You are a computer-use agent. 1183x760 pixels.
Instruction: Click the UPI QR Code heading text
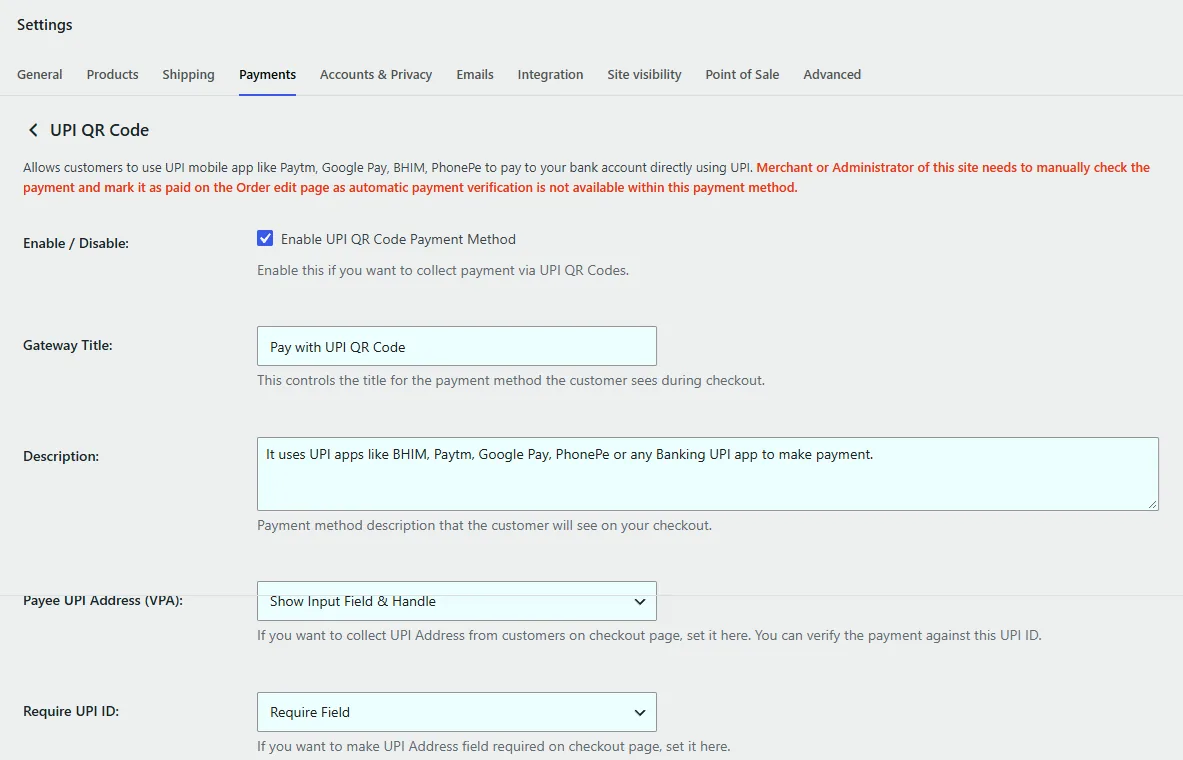[x=99, y=130]
